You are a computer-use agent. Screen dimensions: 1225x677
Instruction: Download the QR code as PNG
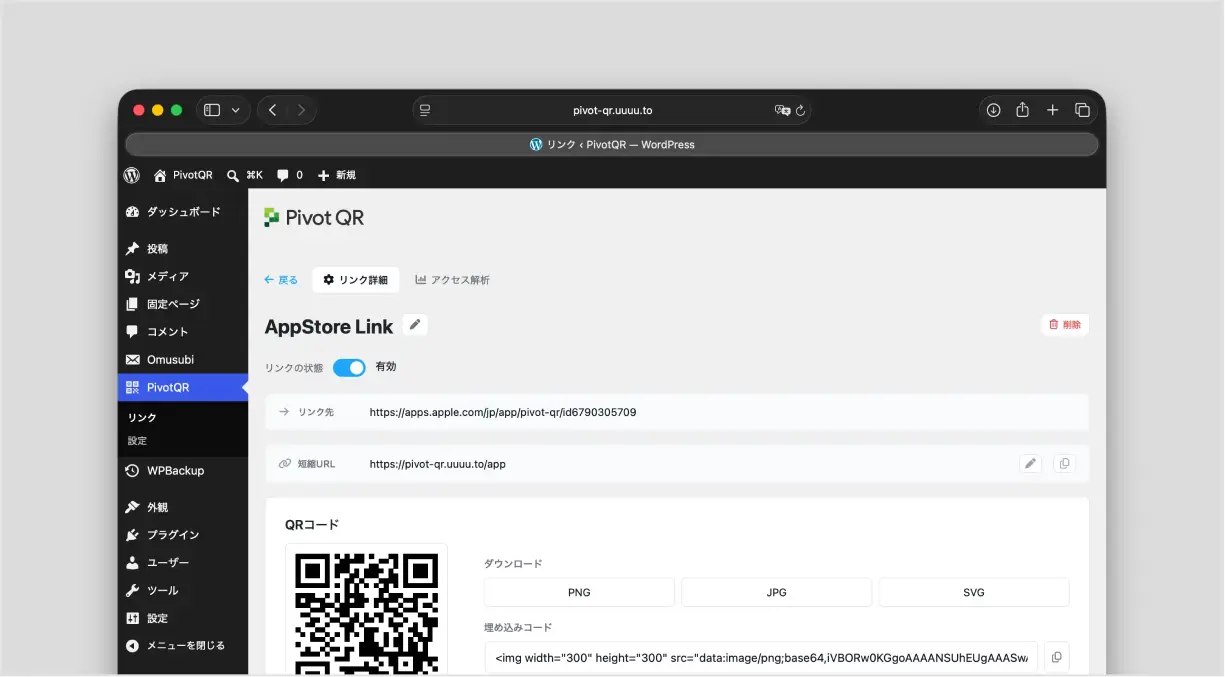[579, 592]
